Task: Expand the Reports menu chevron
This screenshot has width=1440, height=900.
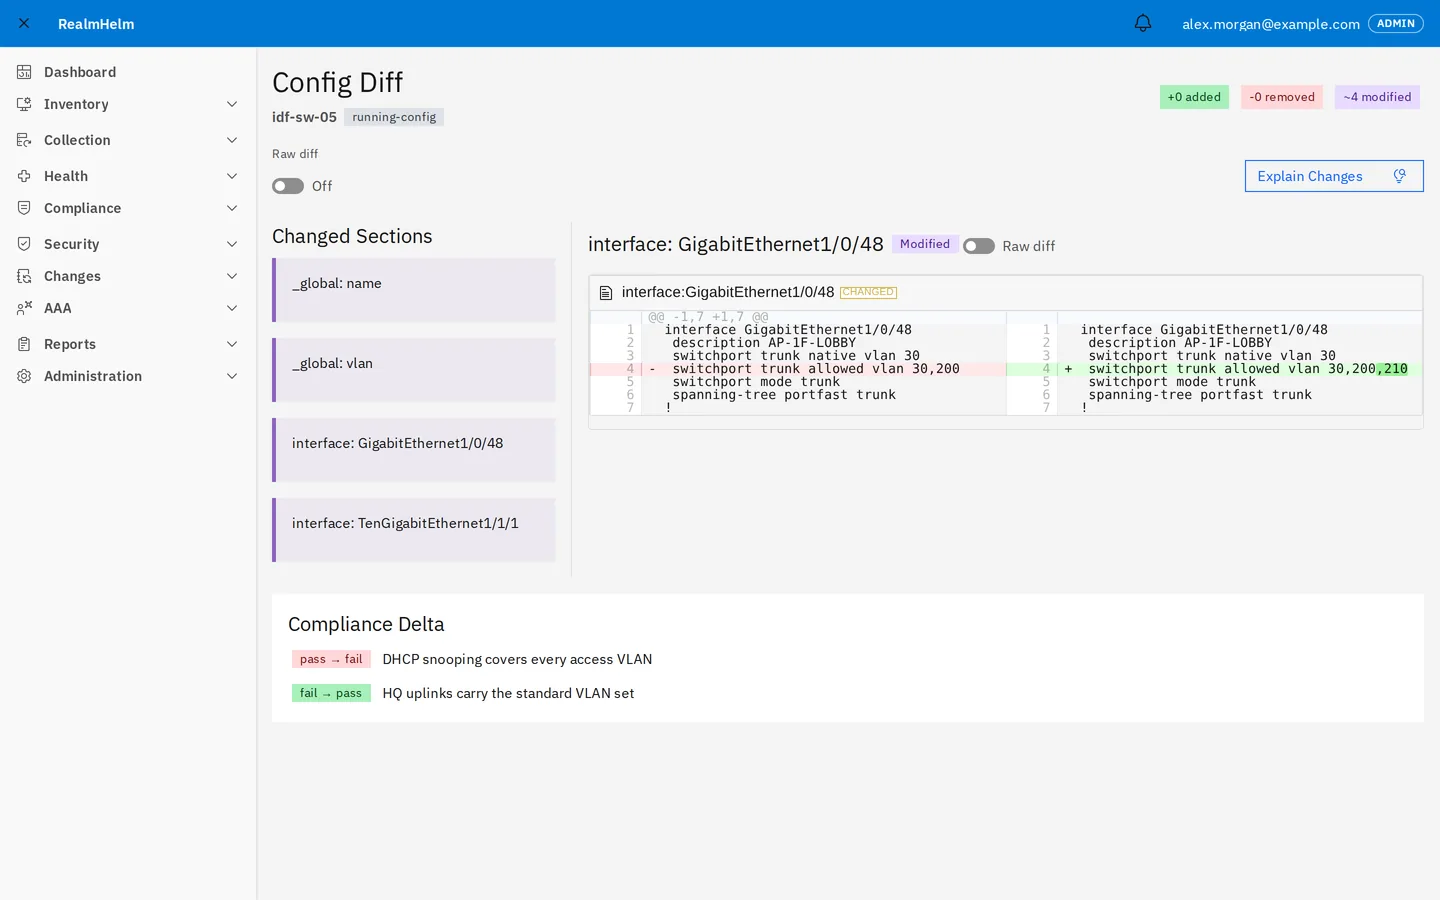Action: [x=232, y=344]
